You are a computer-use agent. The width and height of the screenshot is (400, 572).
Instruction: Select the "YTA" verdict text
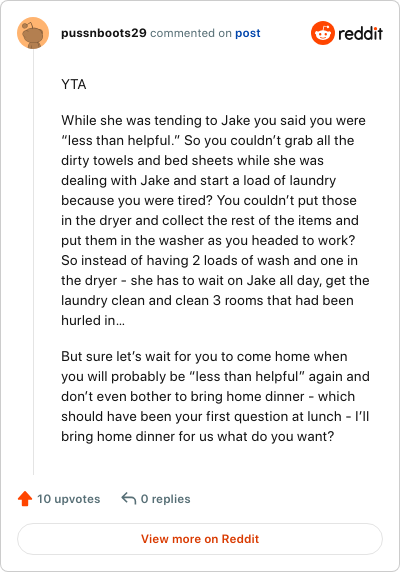pos(74,84)
